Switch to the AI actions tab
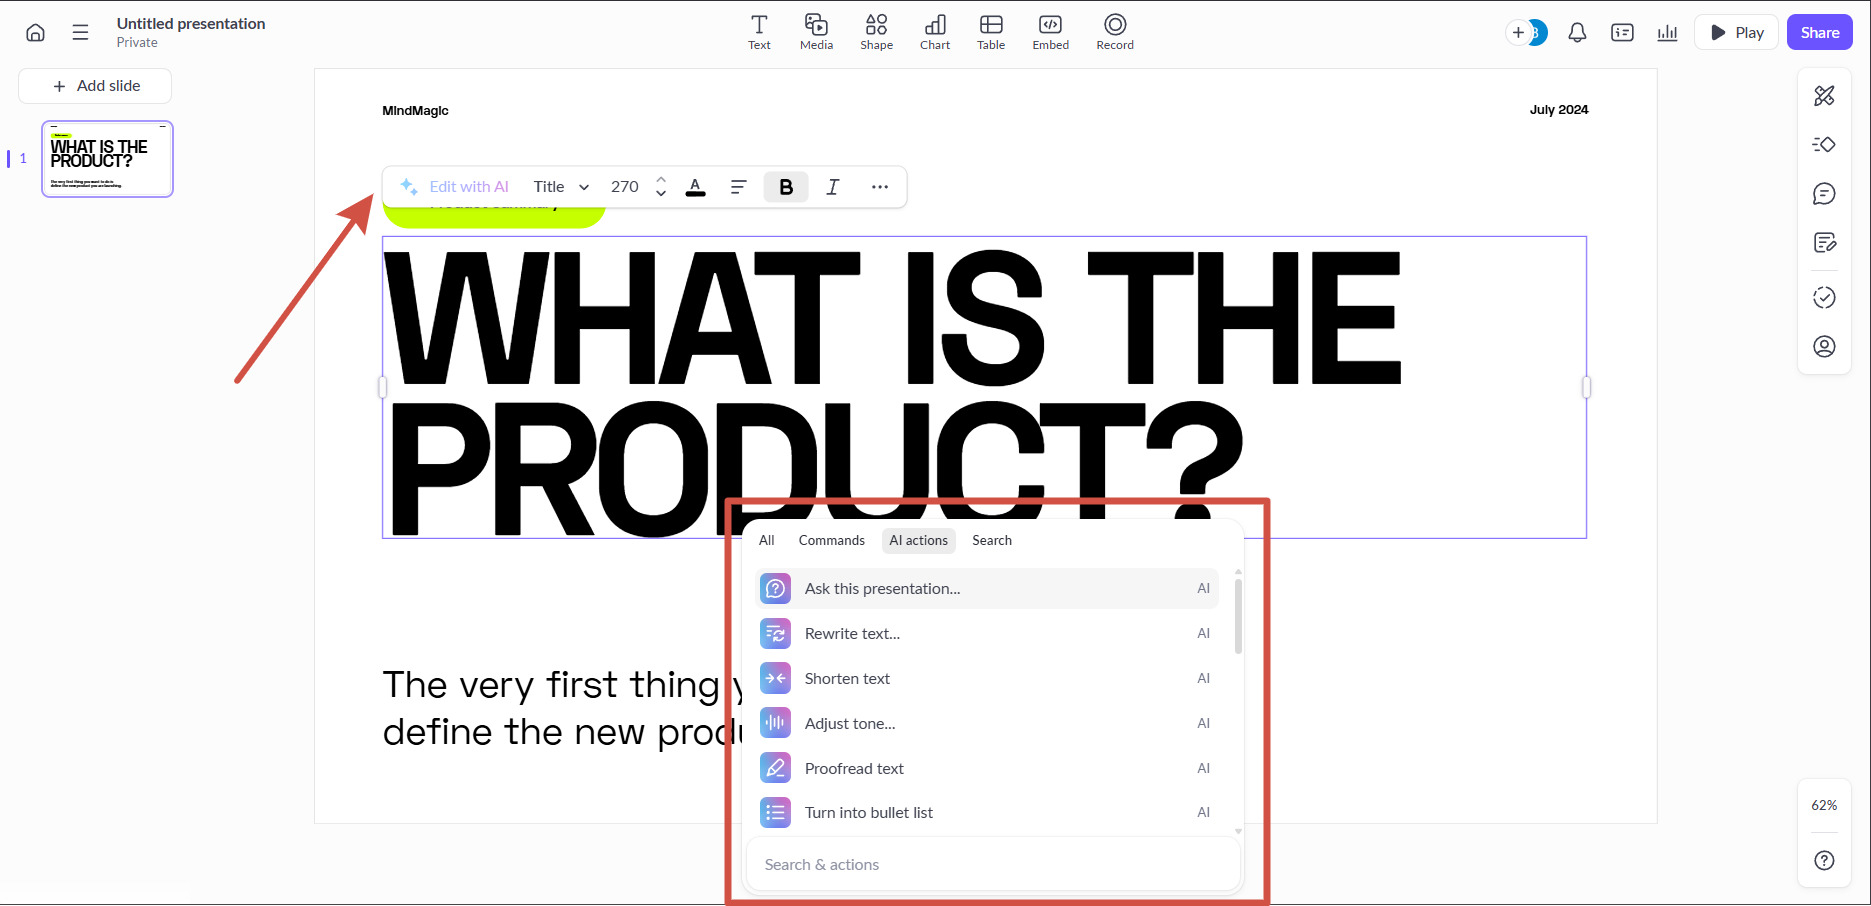The image size is (1871, 906). pos(918,541)
